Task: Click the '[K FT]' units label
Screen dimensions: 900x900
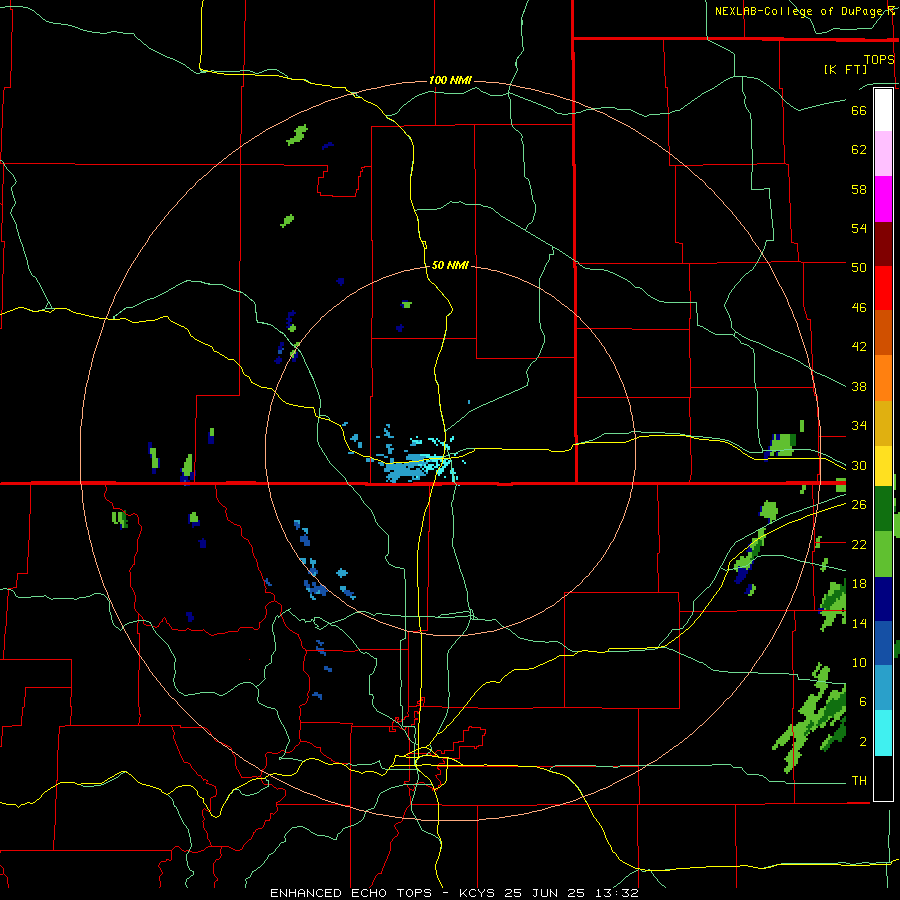Action: 845,69
